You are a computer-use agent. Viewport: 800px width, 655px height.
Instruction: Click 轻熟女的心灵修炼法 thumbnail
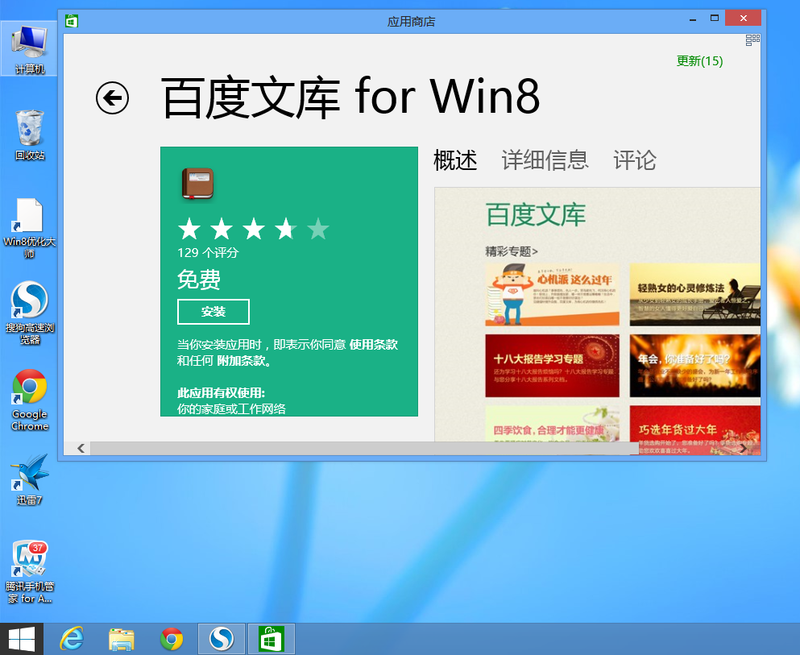click(695, 294)
